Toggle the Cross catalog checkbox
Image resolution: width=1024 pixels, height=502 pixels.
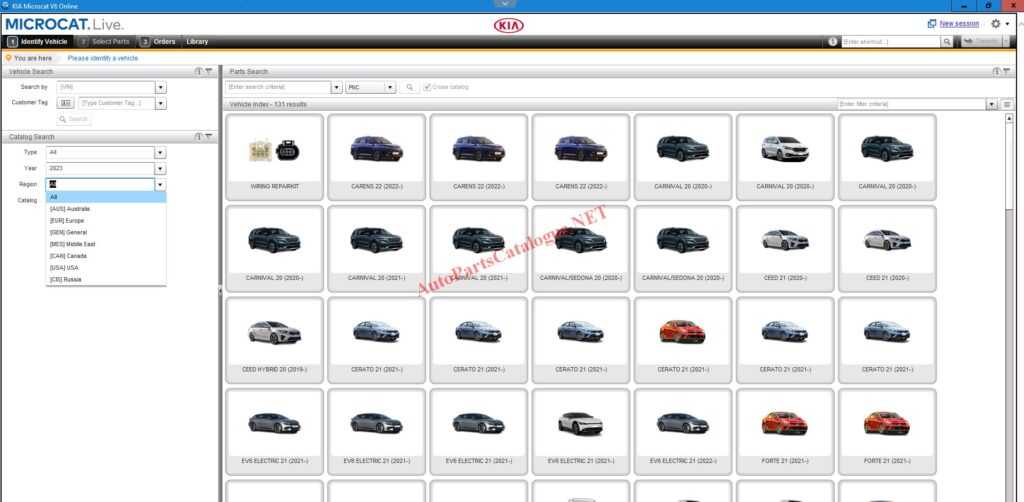[427, 87]
